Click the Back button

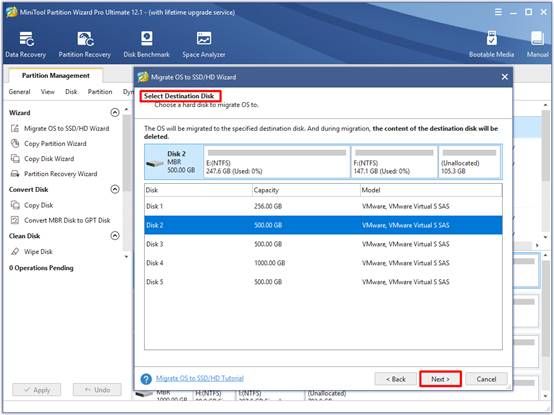point(395,379)
